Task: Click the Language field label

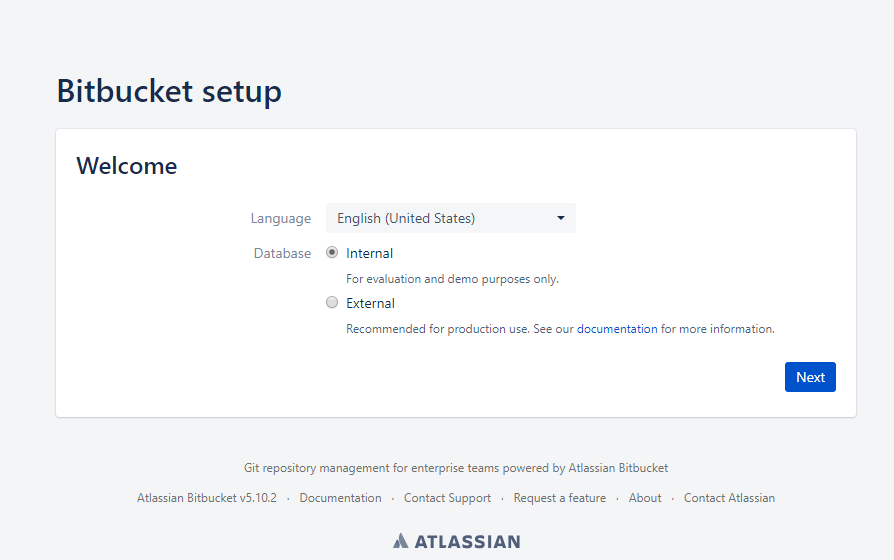Action: [x=281, y=218]
